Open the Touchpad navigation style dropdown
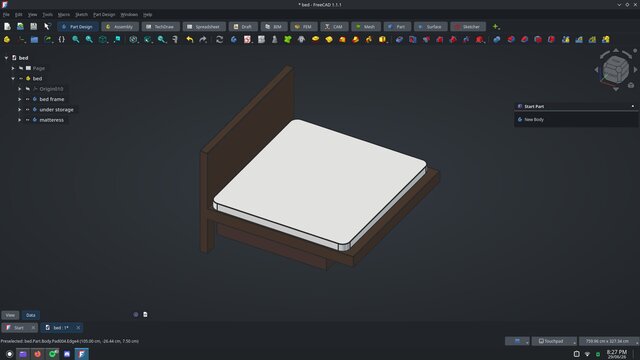640x360 pixels. (554, 341)
